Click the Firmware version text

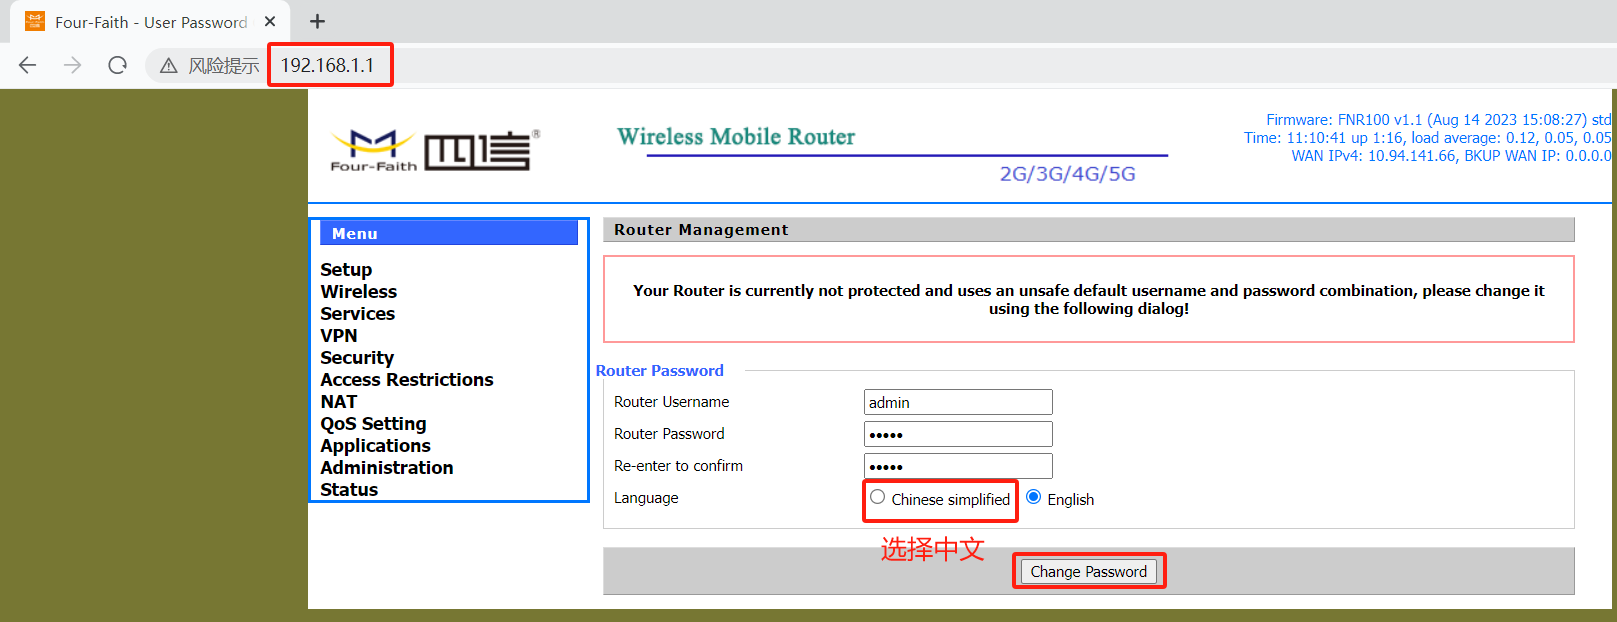1438,120
